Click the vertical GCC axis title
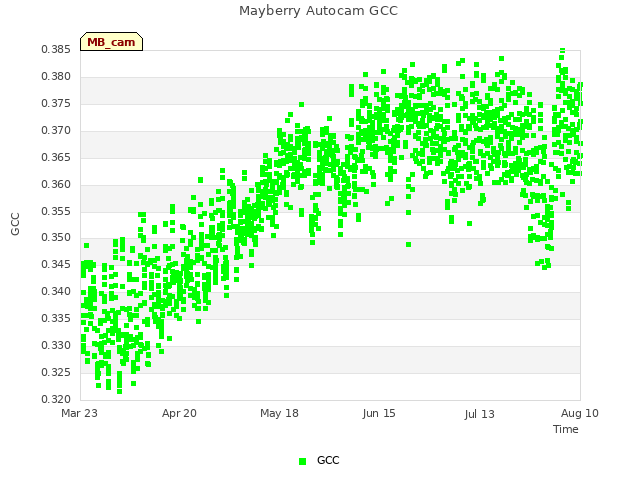Viewport: 640px width, 480px height. tap(15, 224)
